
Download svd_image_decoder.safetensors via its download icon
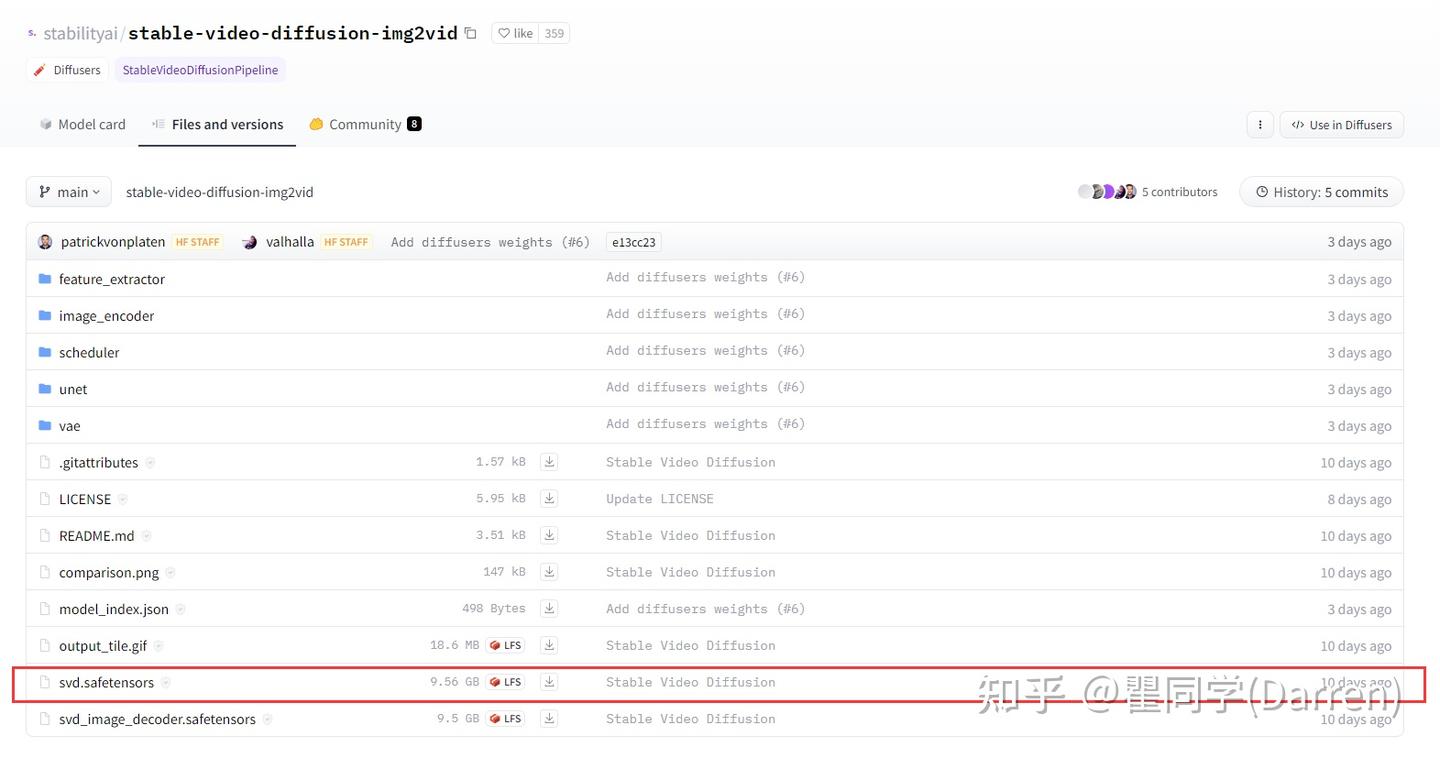[549, 718]
